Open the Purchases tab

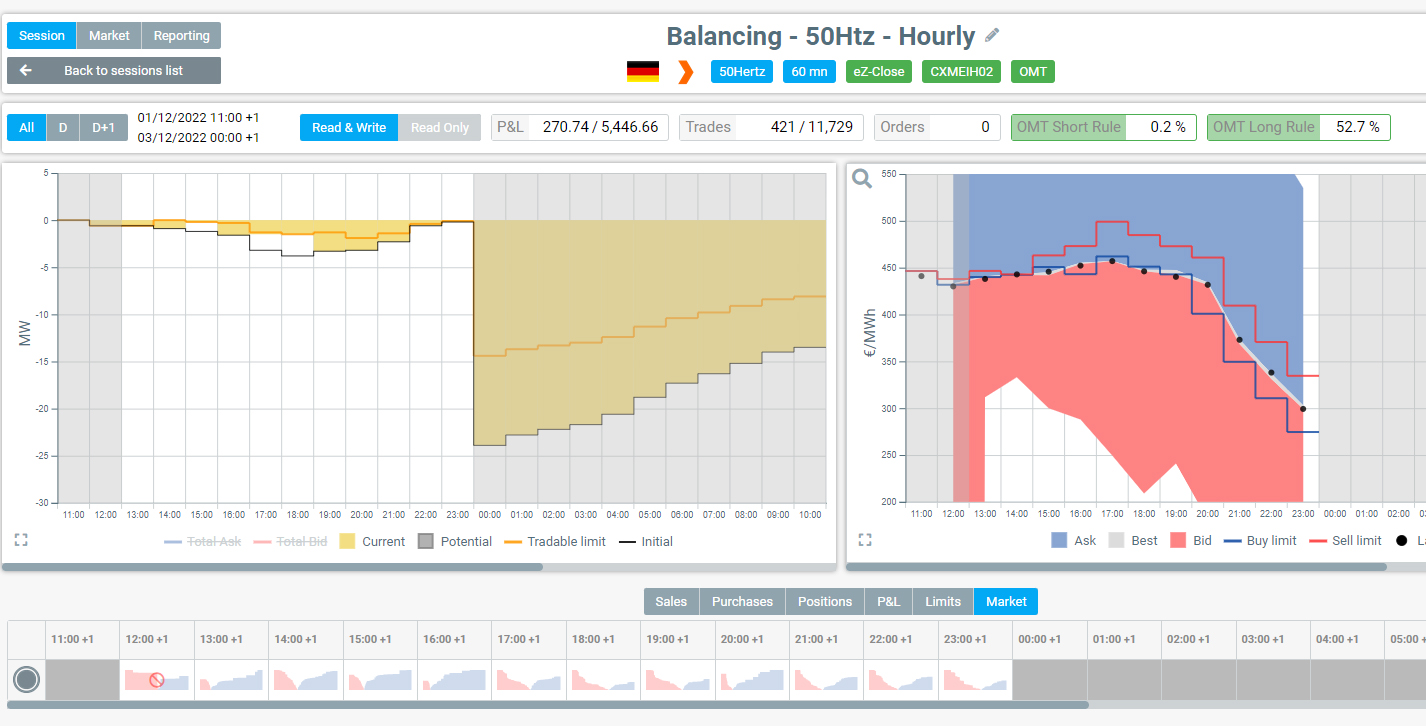[742, 601]
